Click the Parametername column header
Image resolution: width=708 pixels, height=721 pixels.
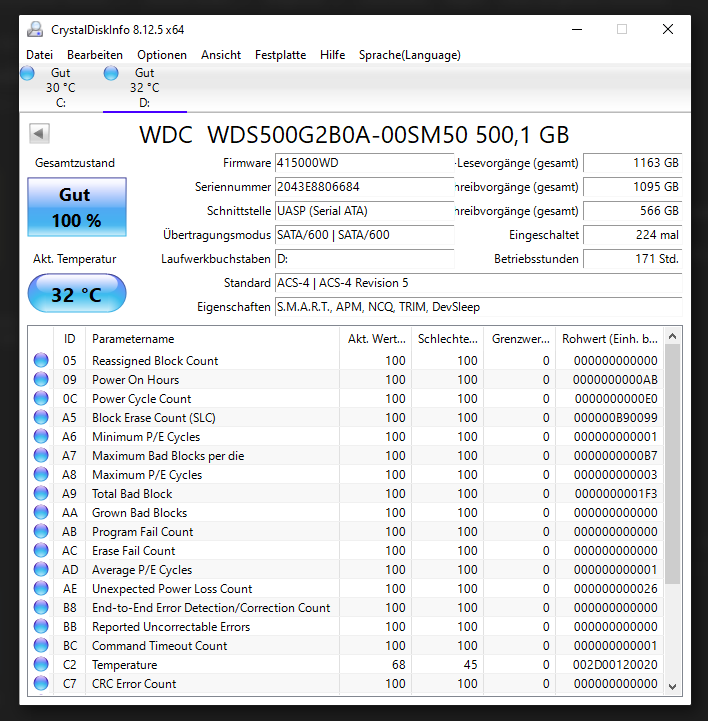pos(212,339)
